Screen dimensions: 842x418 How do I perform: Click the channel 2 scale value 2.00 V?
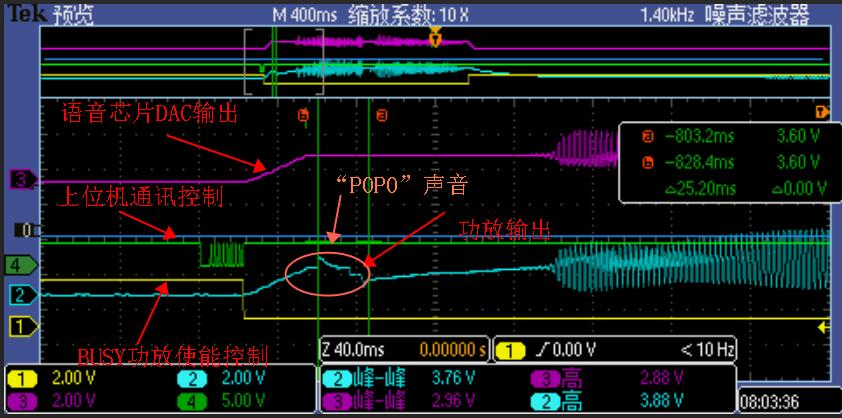pyautogui.click(x=244, y=379)
